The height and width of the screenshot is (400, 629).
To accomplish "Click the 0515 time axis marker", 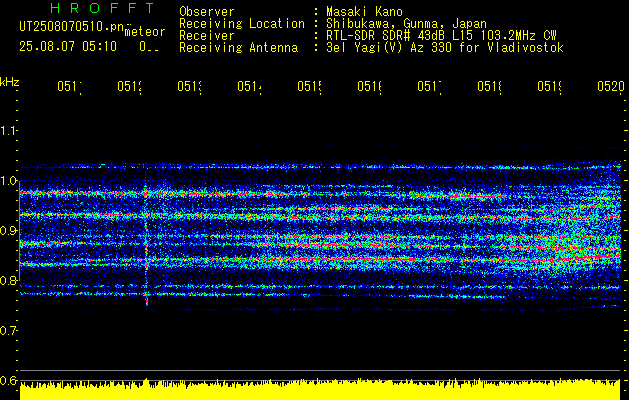I will (x=310, y=86).
